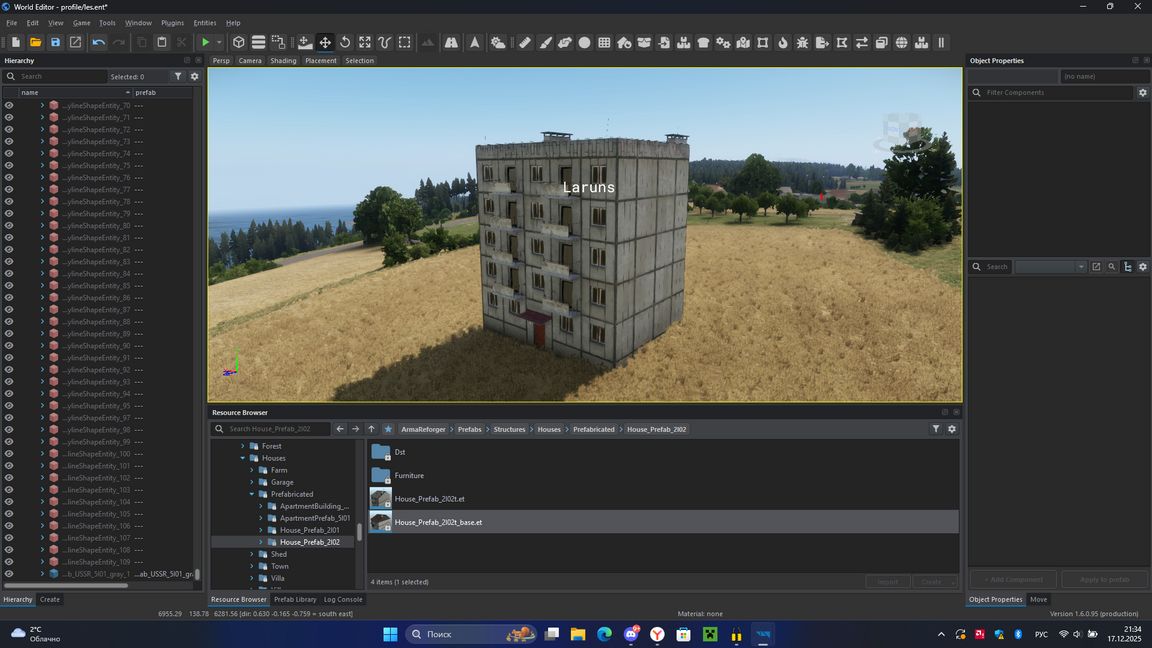Viewport: 1152px width, 648px height.
Task: Click the Shading viewport button
Action: (x=283, y=61)
